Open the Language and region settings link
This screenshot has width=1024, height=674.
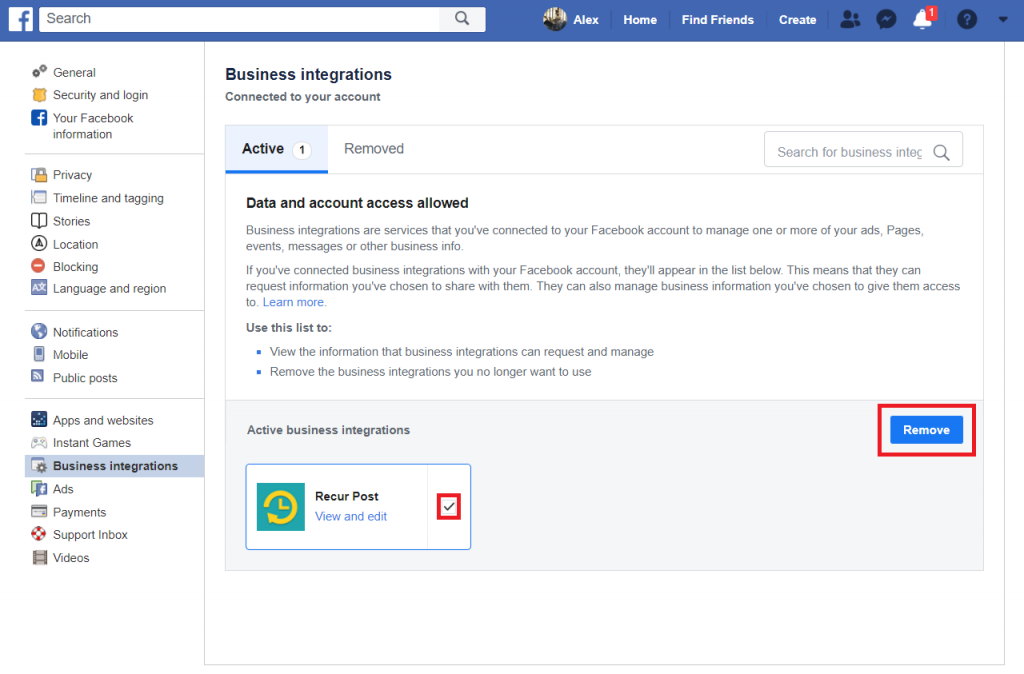coord(110,289)
